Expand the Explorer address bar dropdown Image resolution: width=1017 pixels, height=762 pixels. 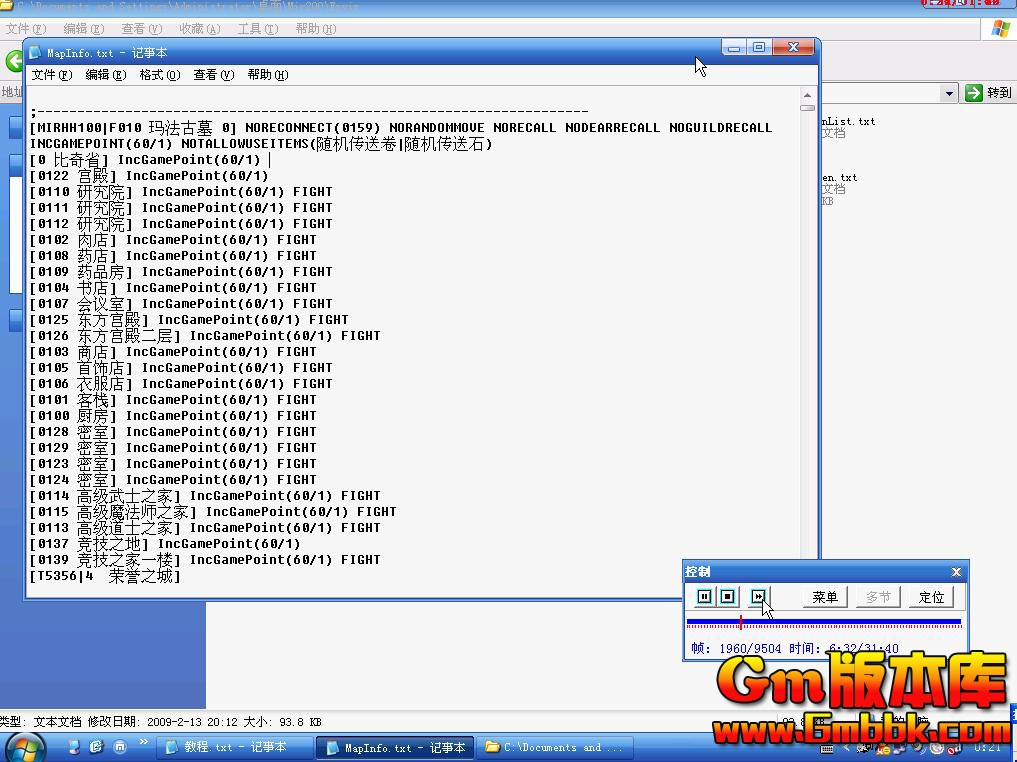point(949,93)
